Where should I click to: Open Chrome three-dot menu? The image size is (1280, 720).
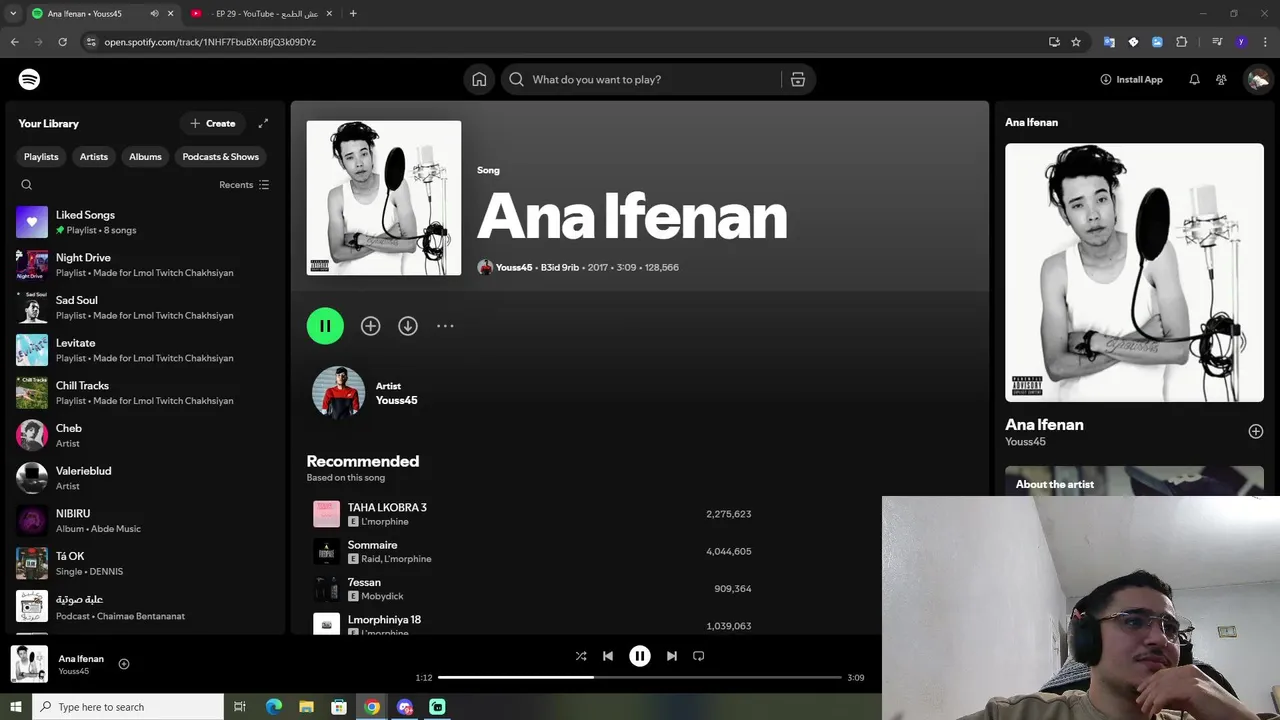[x=1265, y=42]
